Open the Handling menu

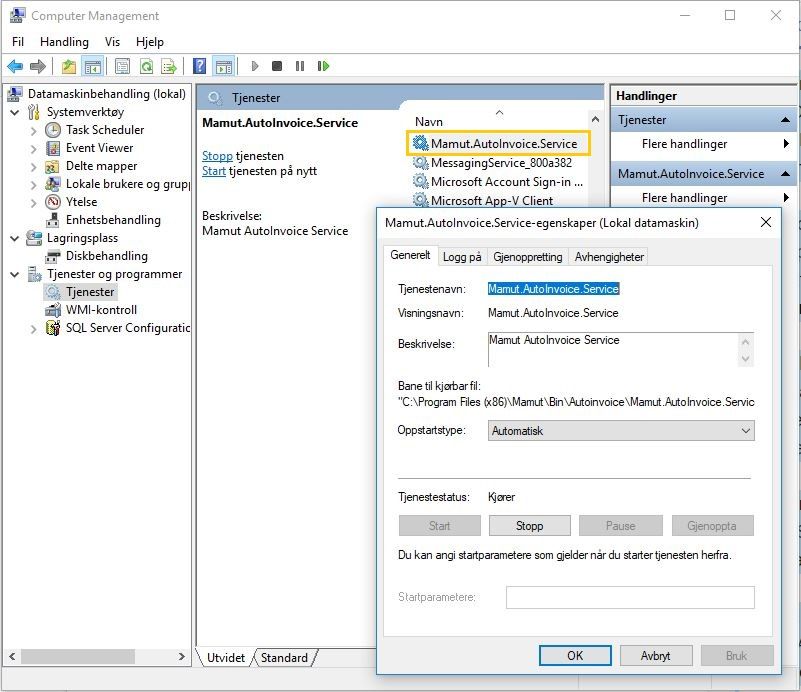point(64,42)
